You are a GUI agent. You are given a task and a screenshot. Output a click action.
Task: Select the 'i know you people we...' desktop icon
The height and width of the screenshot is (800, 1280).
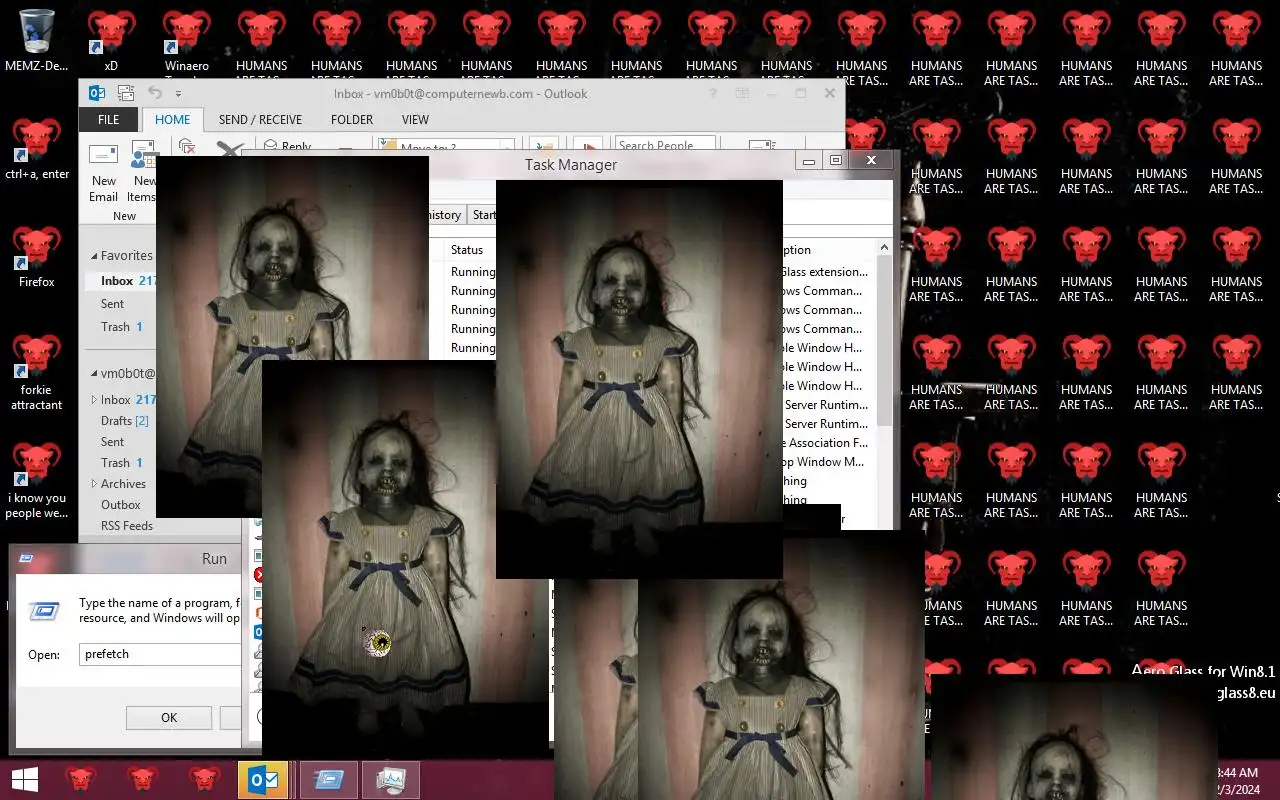pyautogui.click(x=37, y=480)
